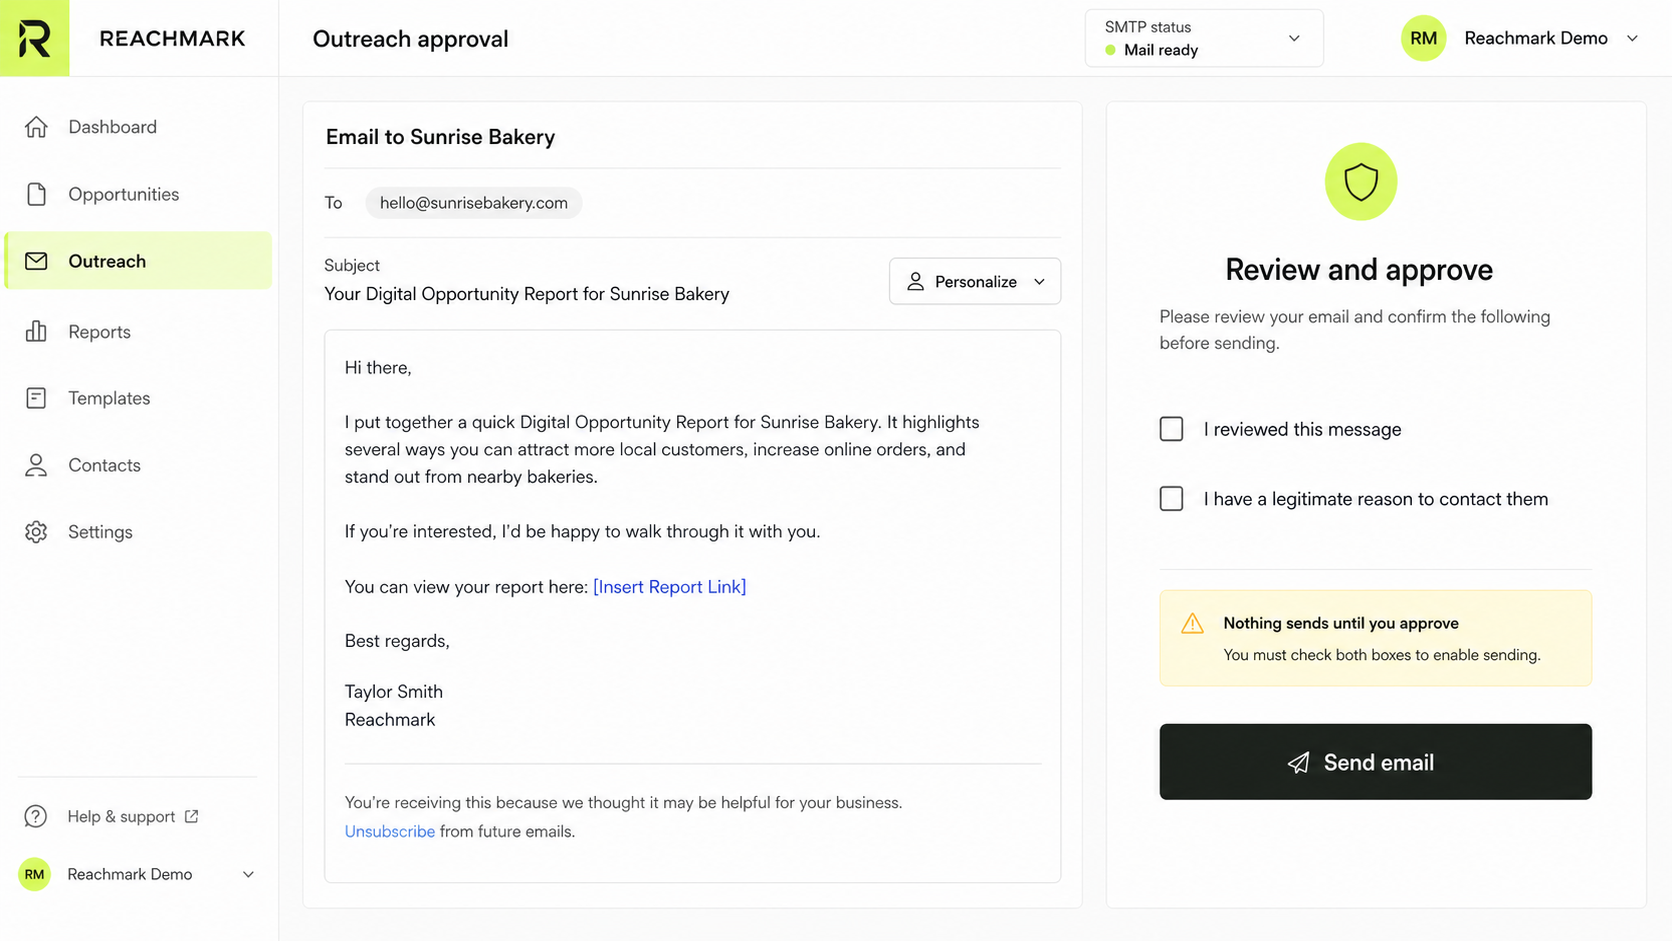Follow the Unsubscribe link in the email footer
Viewport: 1672px width, 941px height.
click(389, 831)
